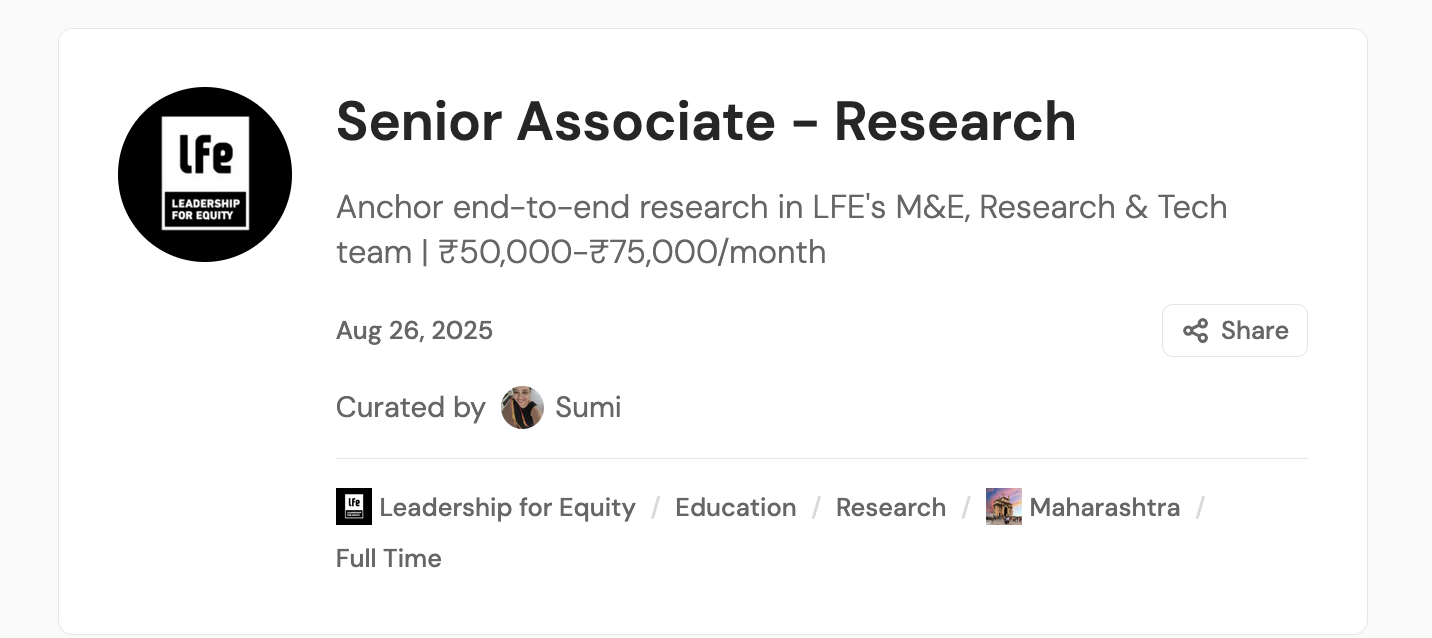The height and width of the screenshot is (638, 1432).
Task: Click the Maharashtra landmark thumbnail image
Action: point(1003,507)
